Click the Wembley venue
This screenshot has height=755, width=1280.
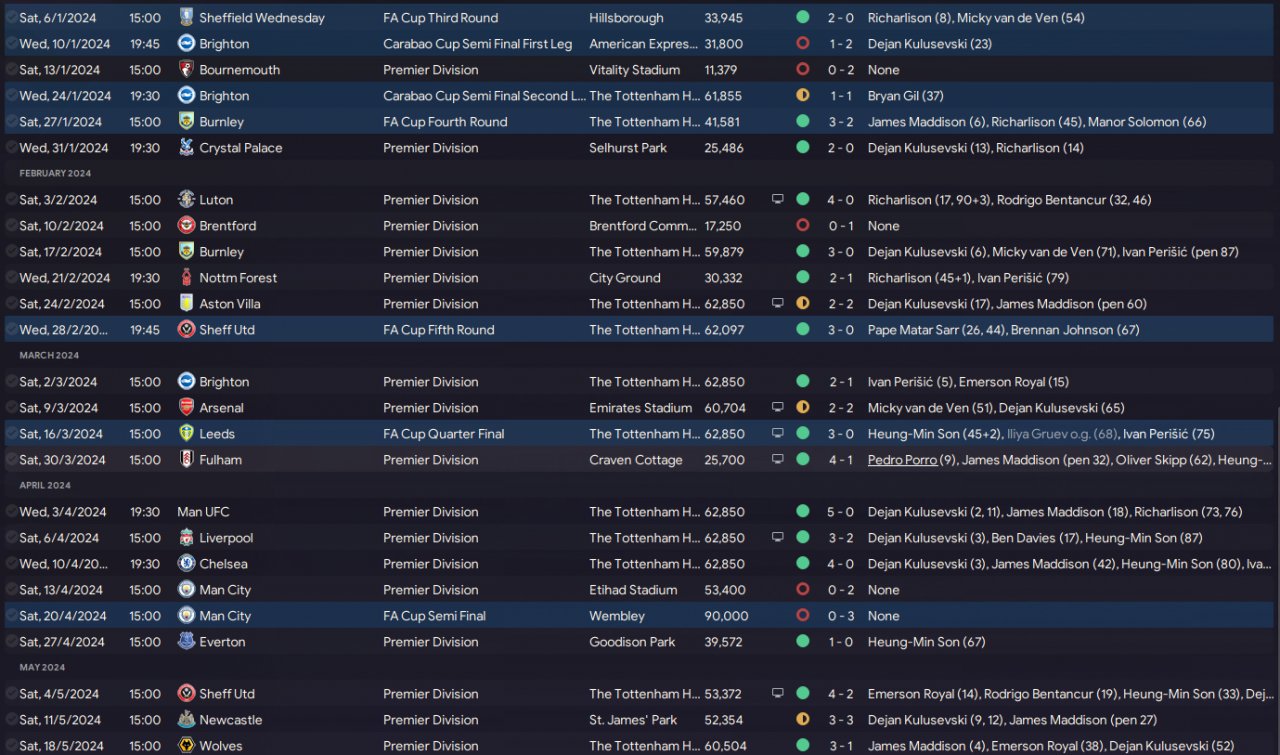click(x=617, y=616)
